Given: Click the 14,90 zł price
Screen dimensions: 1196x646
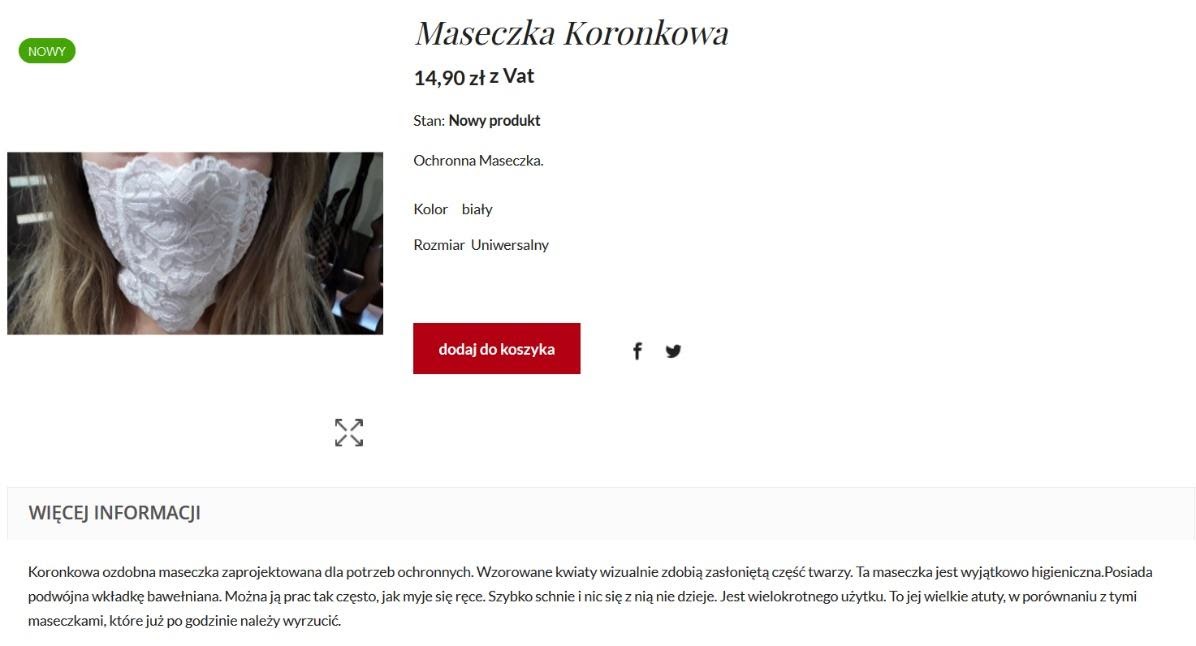Looking at the screenshot, I should coord(449,78).
